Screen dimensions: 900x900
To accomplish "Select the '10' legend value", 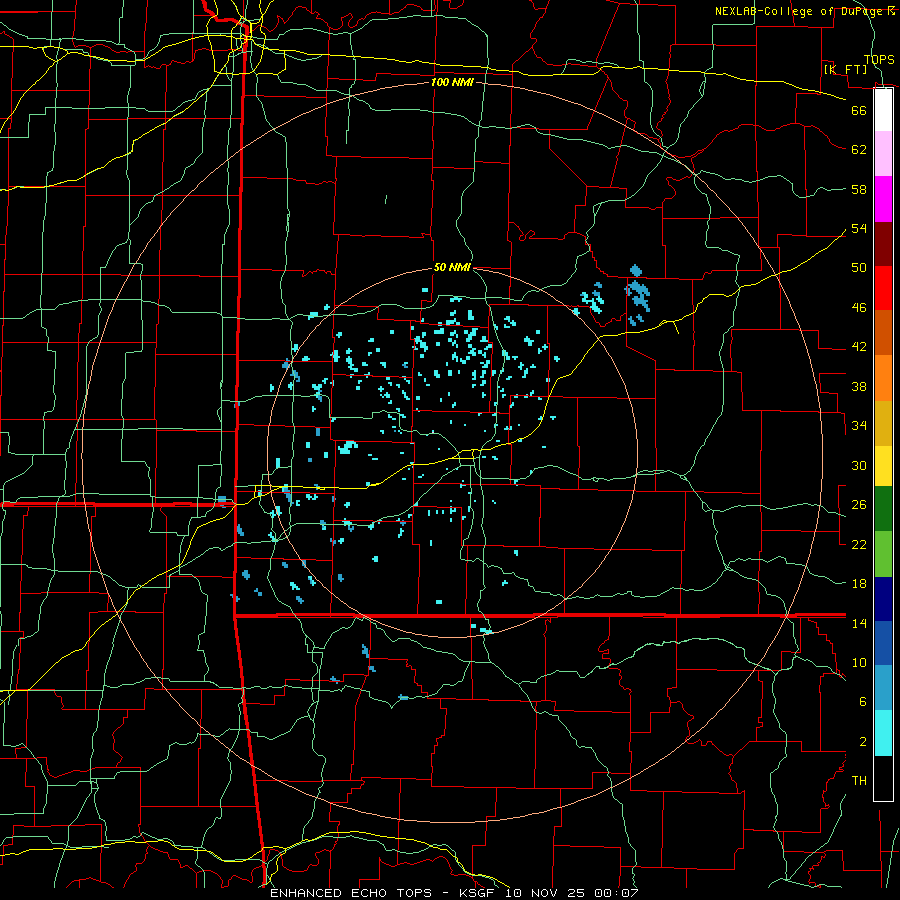I will (859, 662).
